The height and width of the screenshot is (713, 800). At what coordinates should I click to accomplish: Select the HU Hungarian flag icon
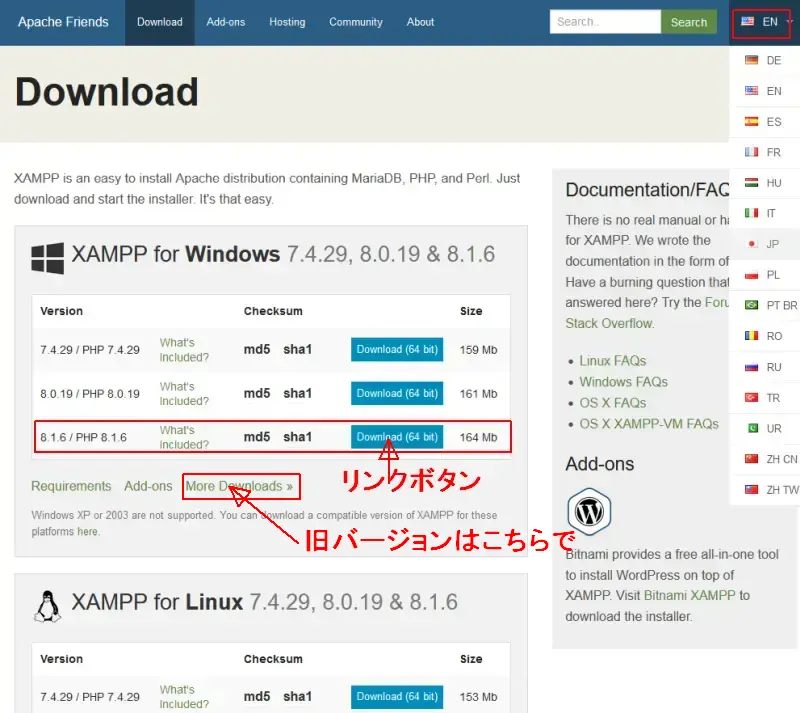coord(751,183)
